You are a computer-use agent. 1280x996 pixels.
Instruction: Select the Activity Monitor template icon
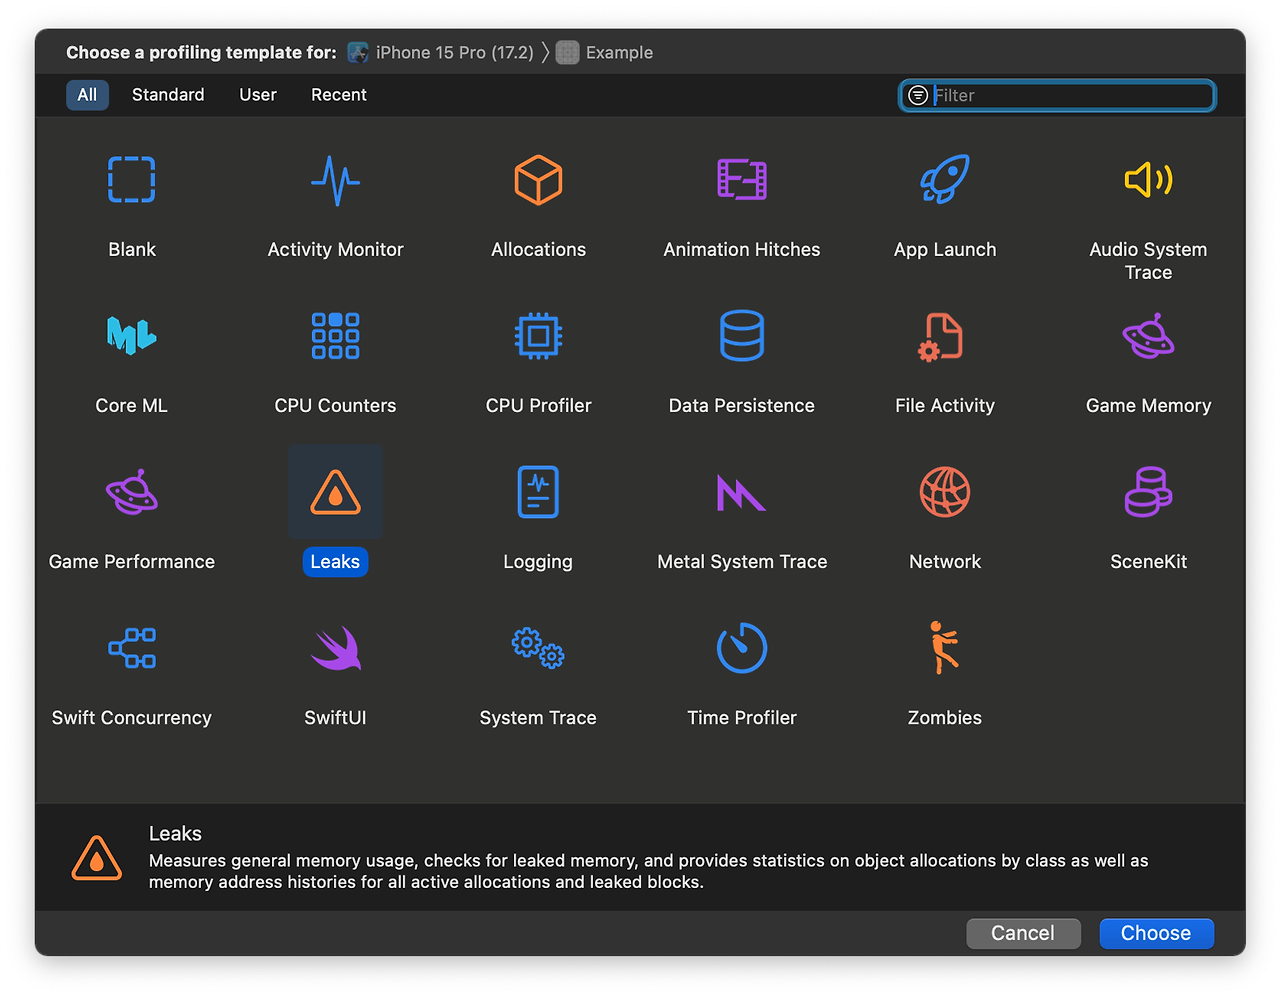(335, 180)
